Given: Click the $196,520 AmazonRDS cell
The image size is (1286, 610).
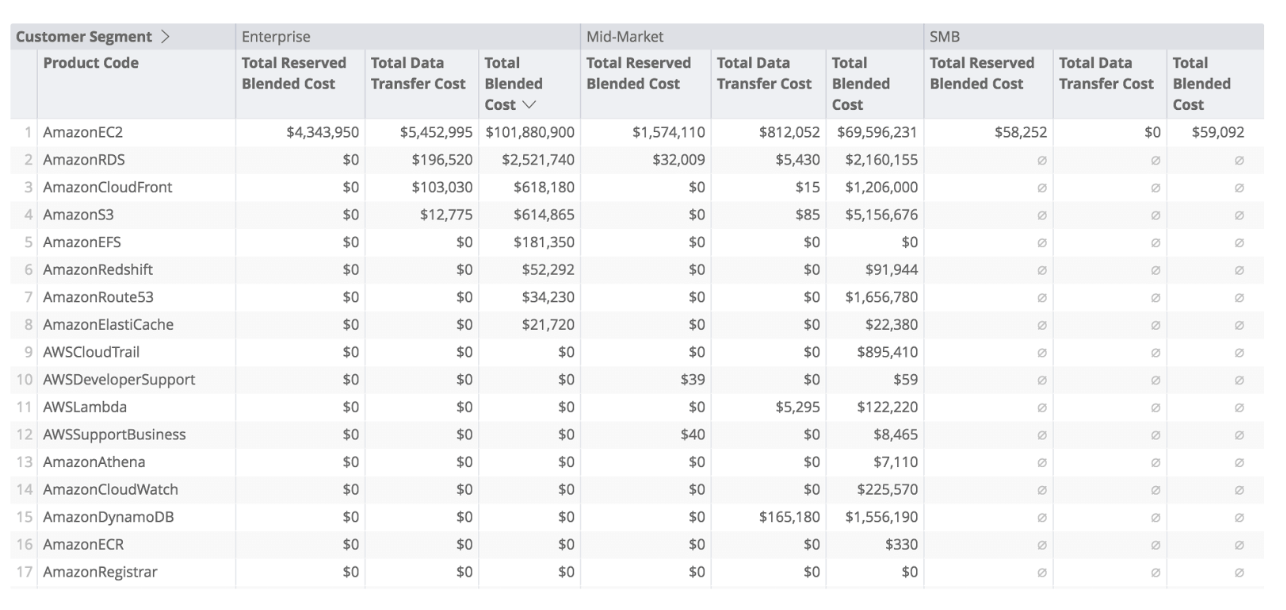Looking at the screenshot, I should tap(442, 159).
